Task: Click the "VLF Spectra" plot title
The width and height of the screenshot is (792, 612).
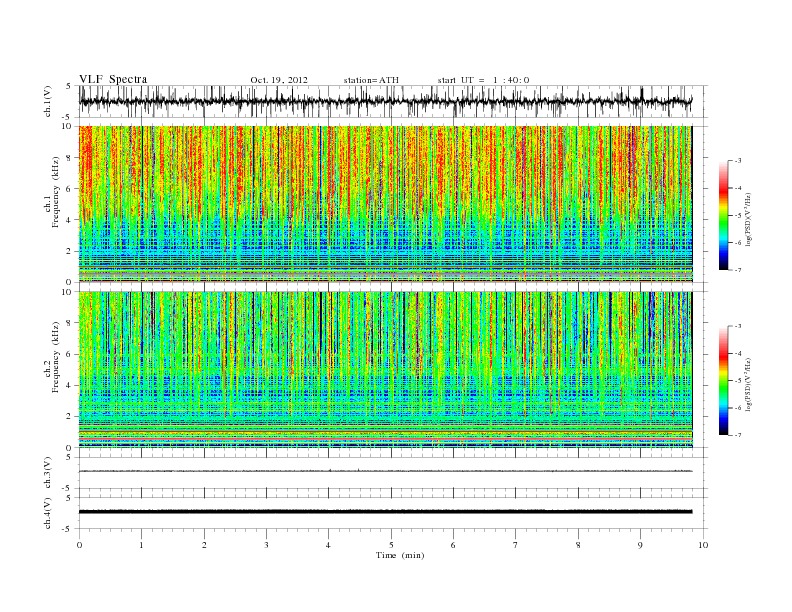Action: 113,79
